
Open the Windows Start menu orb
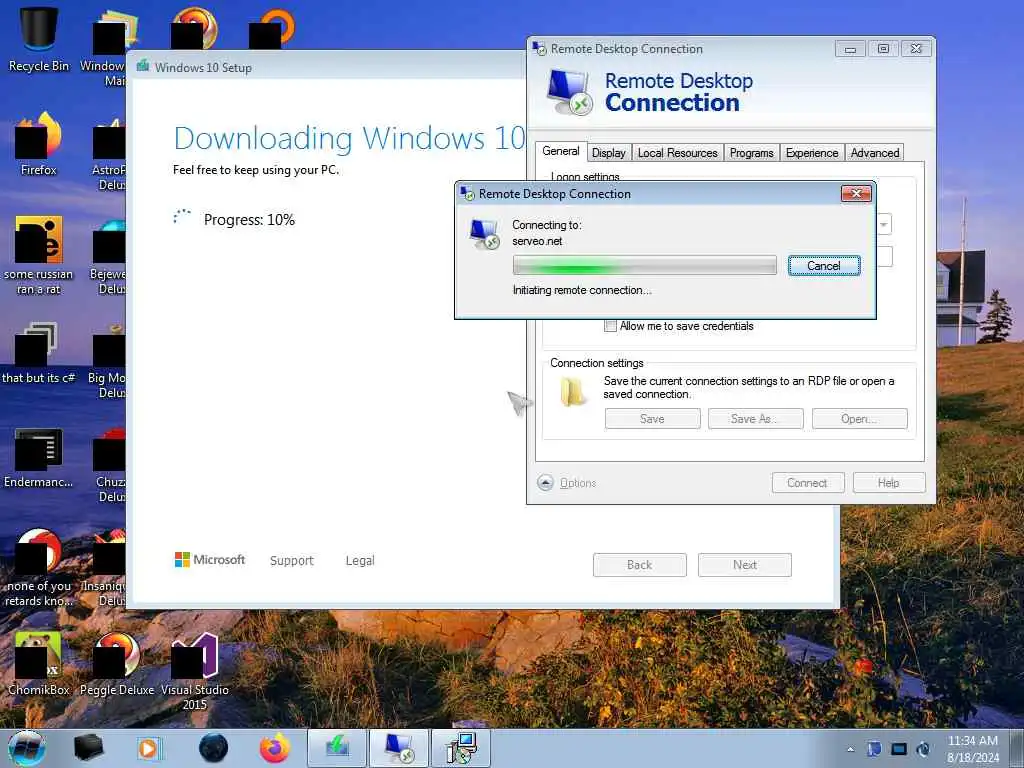[x=27, y=748]
